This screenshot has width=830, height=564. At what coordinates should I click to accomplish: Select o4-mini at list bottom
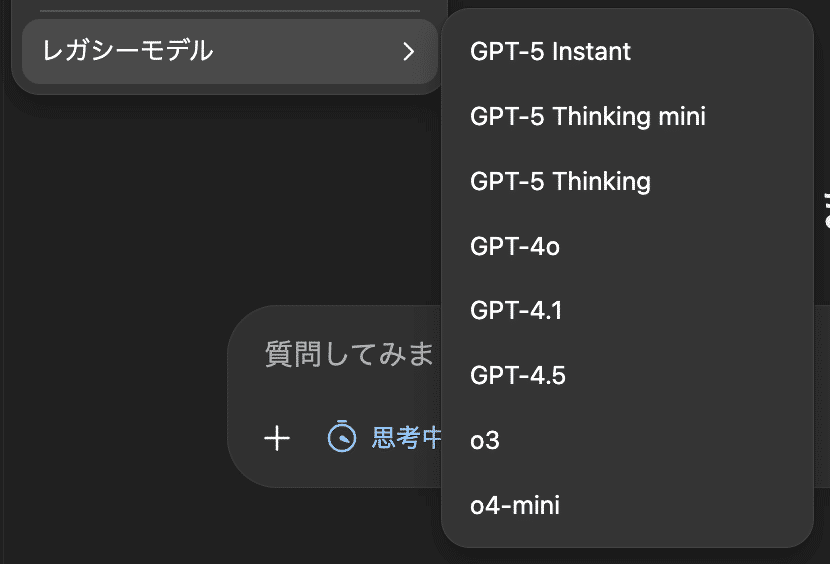point(514,505)
